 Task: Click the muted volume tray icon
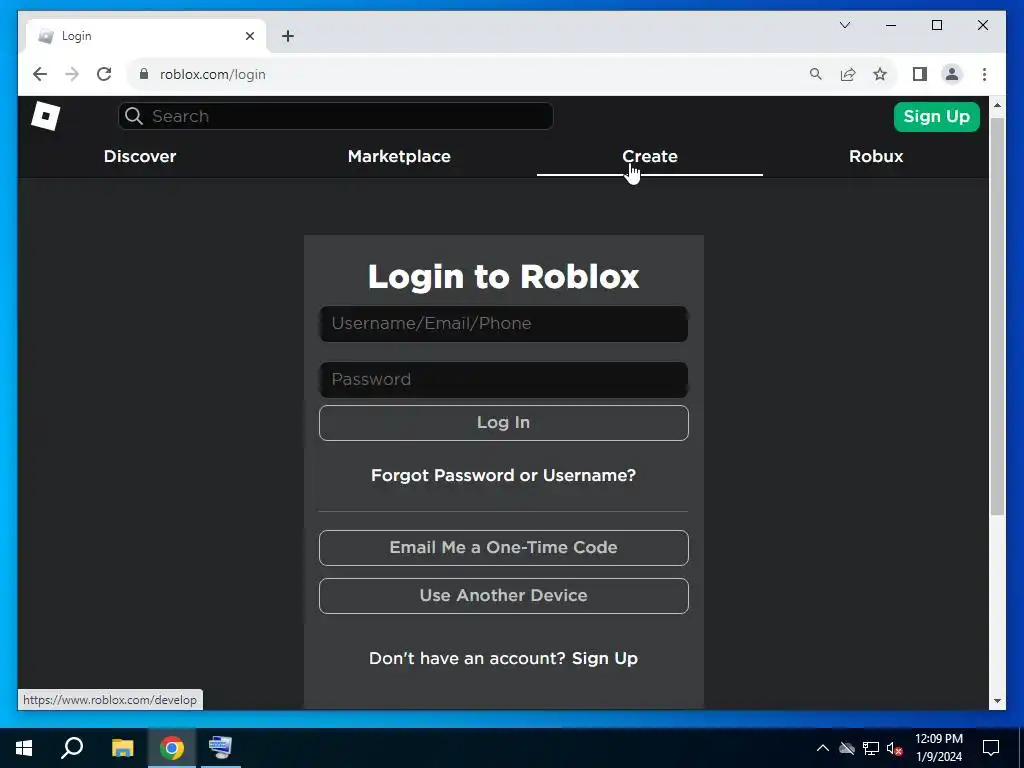[894, 748]
